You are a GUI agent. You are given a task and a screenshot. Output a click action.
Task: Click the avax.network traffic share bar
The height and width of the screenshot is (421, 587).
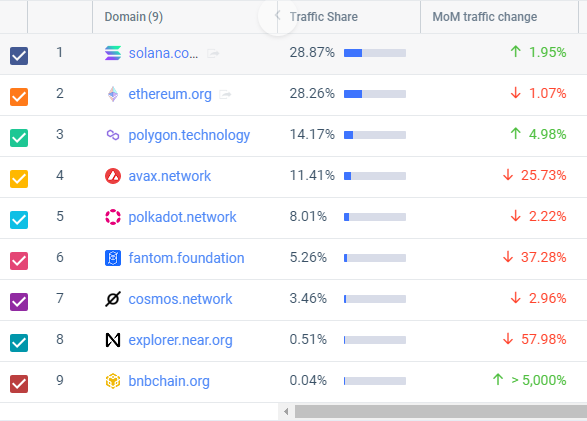point(375,176)
